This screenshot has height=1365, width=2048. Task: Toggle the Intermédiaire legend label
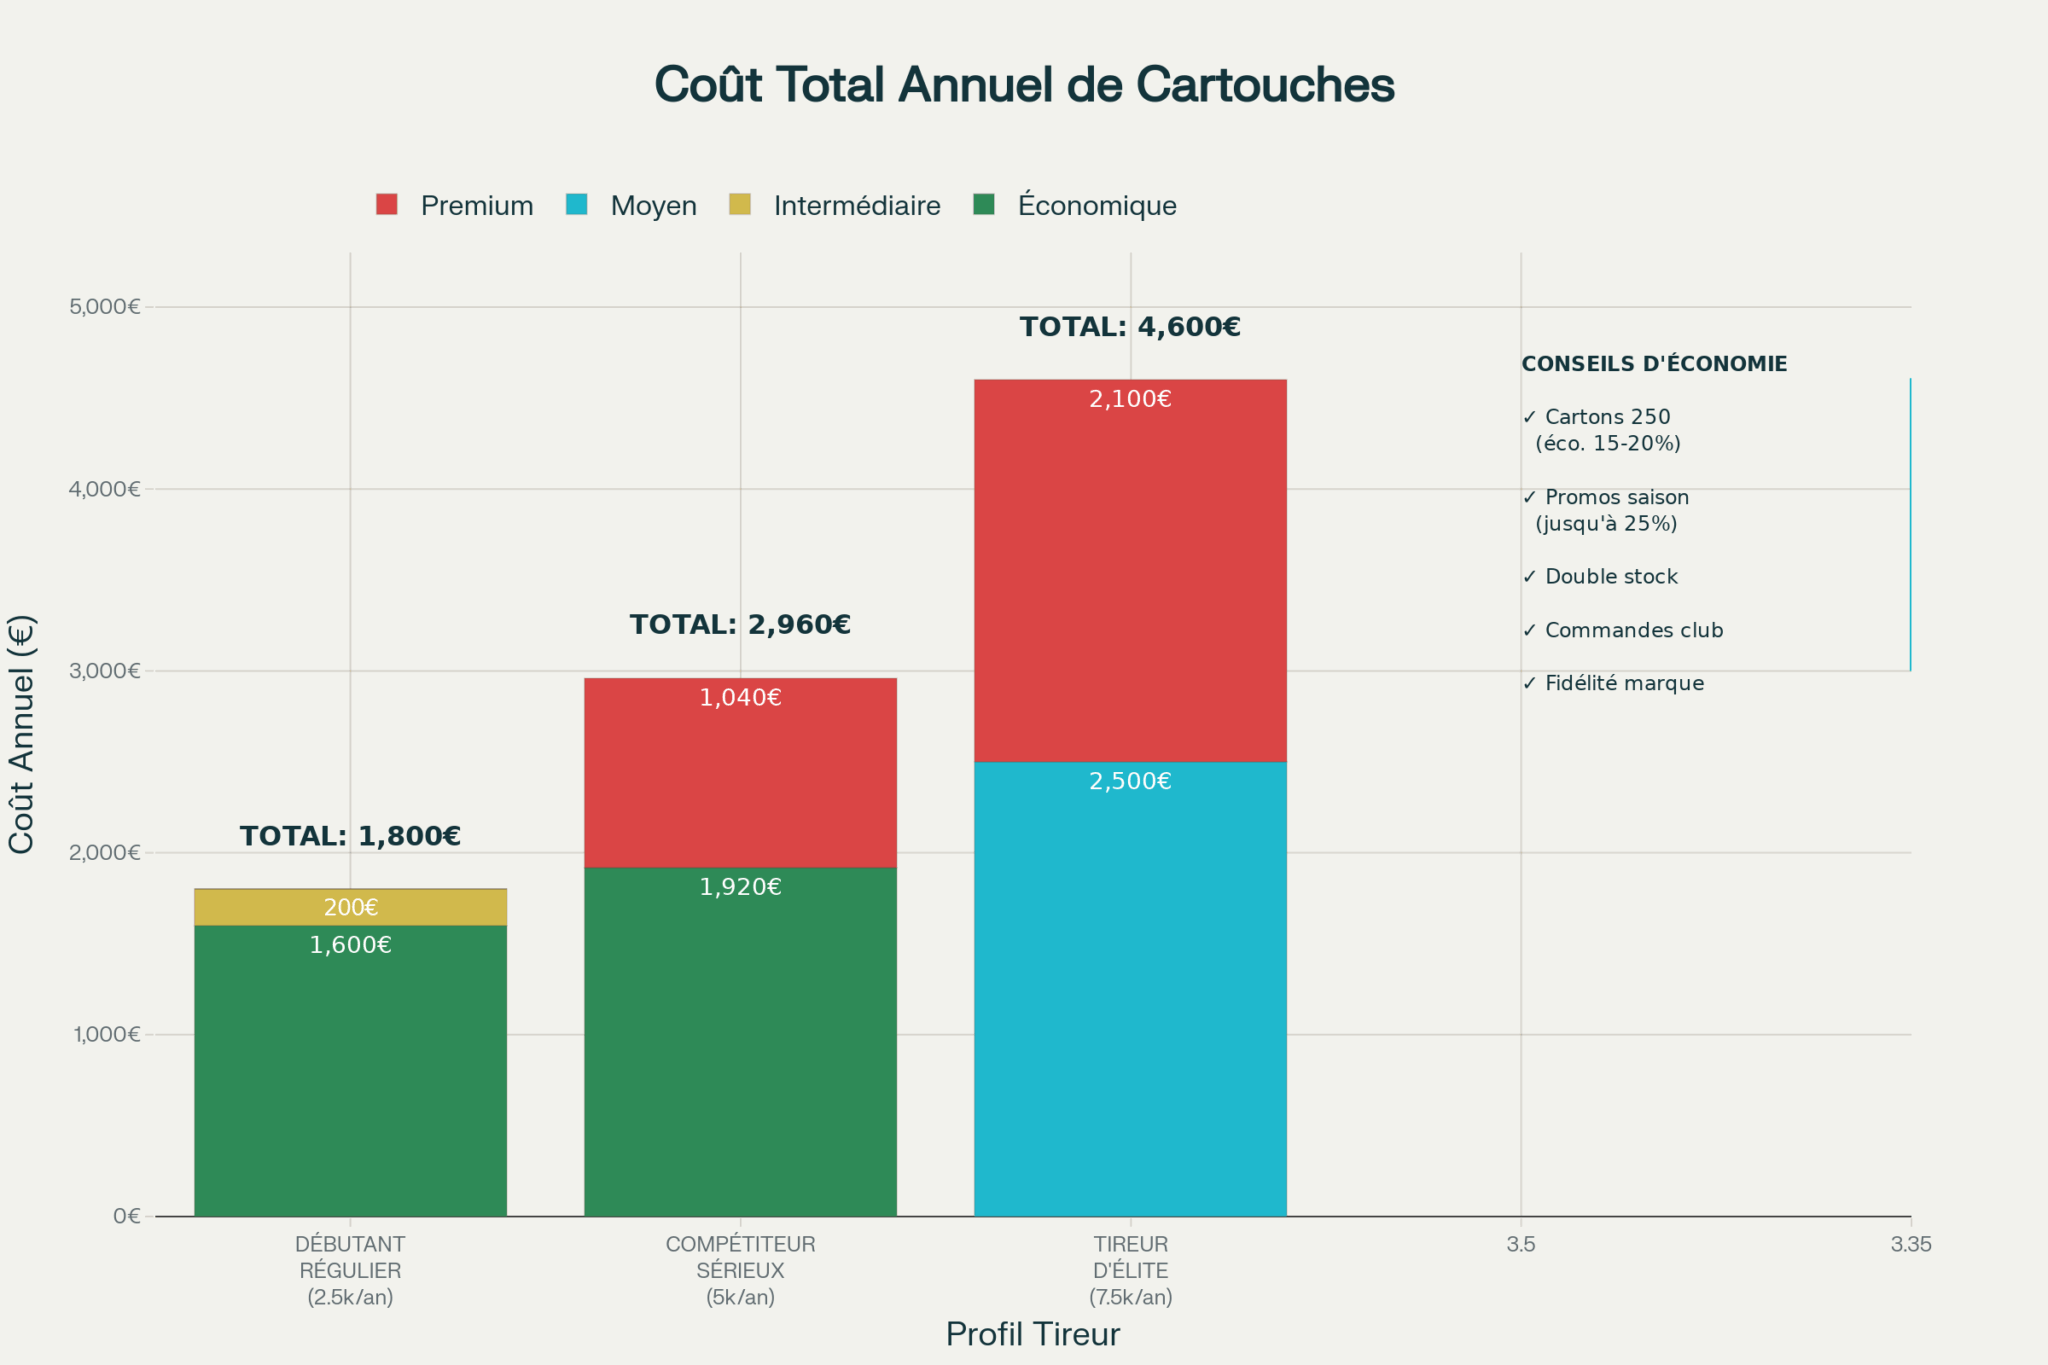(857, 206)
